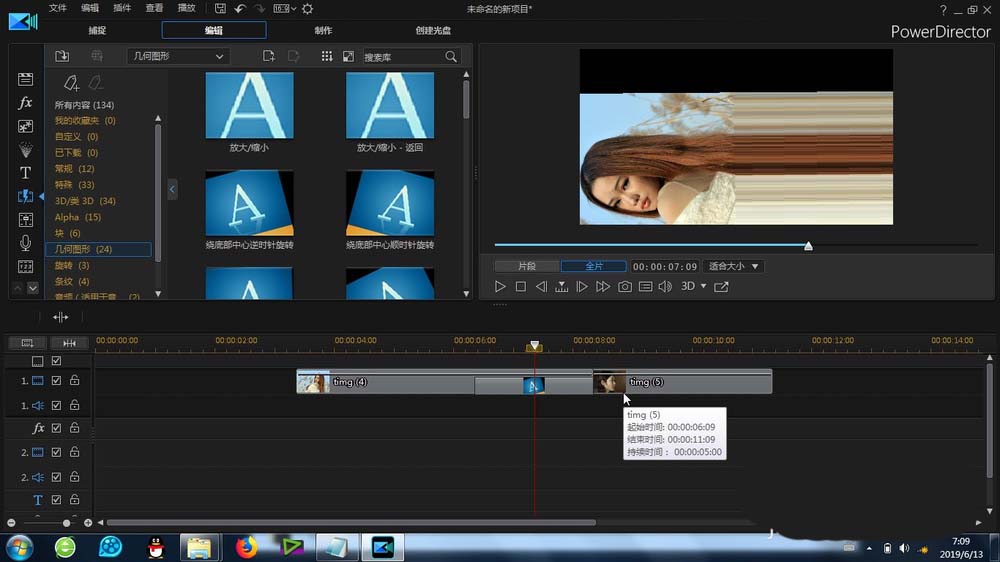Open the 文件 menu
The width and height of the screenshot is (1000, 562).
[x=58, y=8]
